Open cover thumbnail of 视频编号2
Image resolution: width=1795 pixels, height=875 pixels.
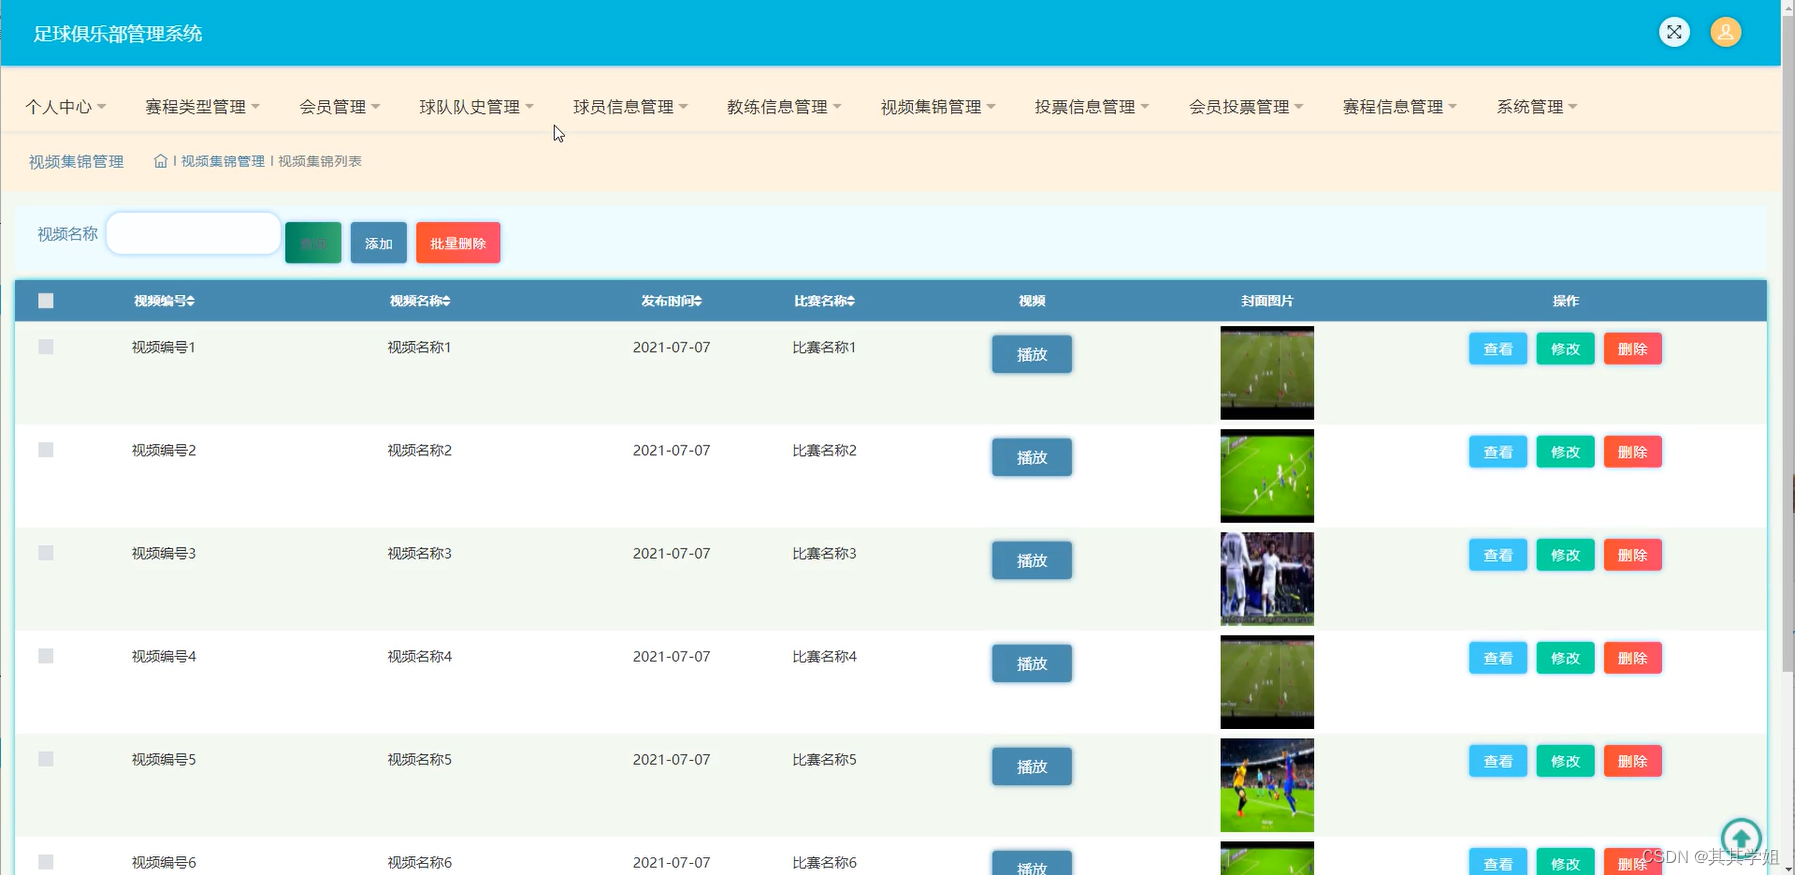coord(1267,476)
